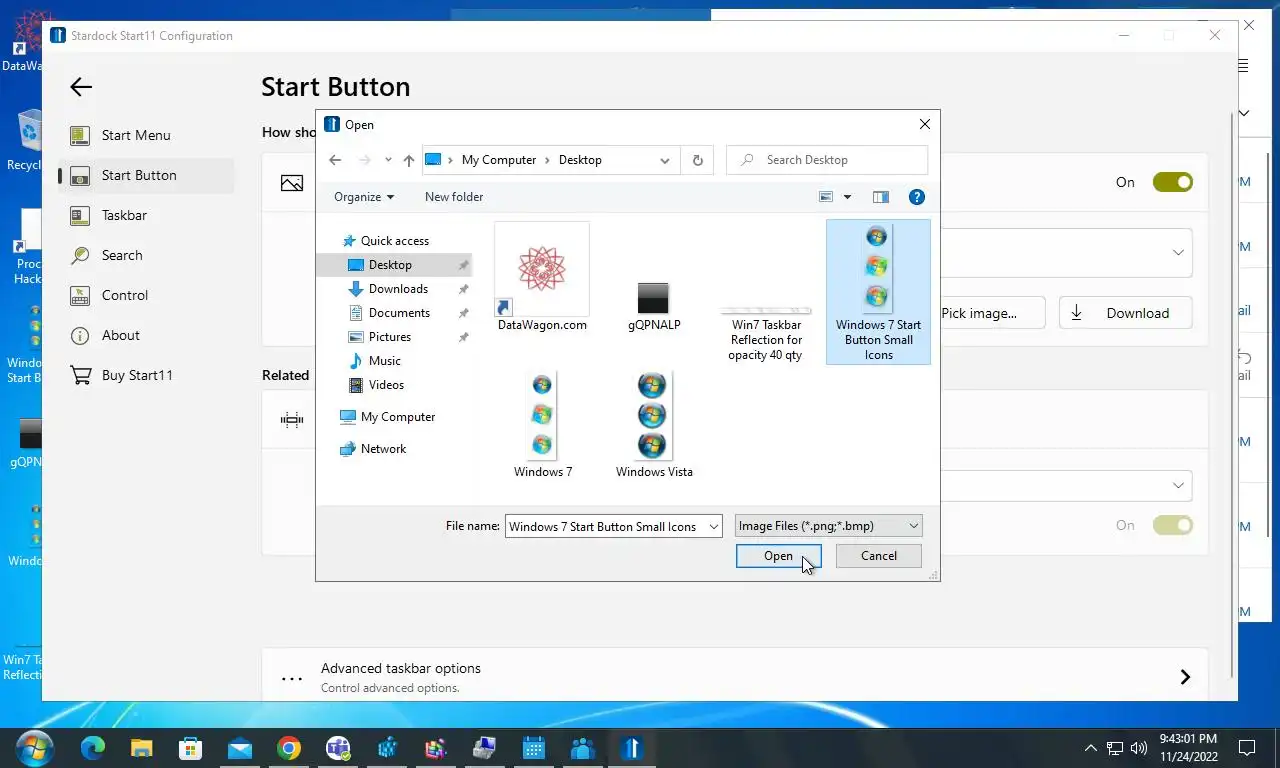
Task: Select the Windows 7 image file
Action: (543, 425)
